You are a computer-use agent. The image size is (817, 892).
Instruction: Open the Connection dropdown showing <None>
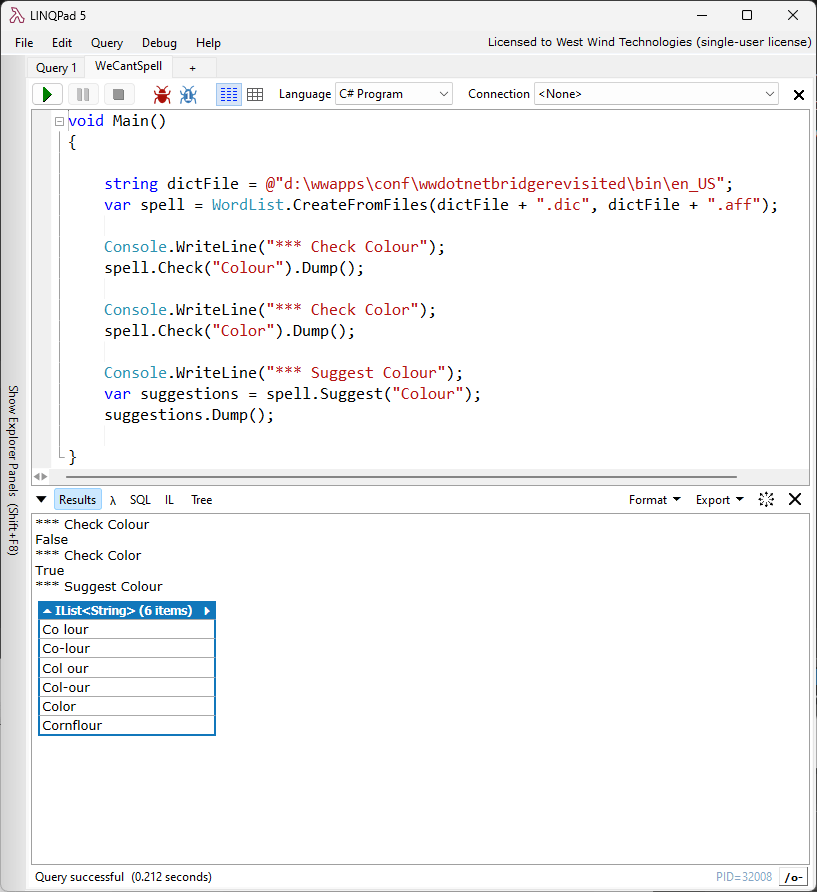pyautogui.click(x=657, y=94)
